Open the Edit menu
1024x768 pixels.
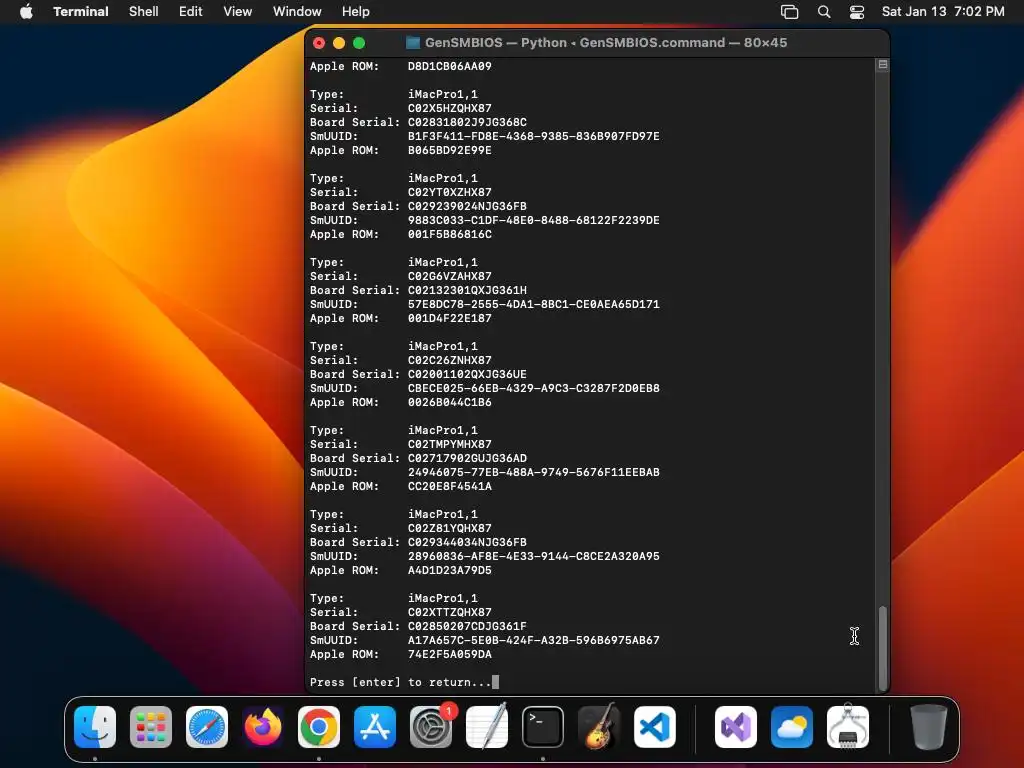191,12
